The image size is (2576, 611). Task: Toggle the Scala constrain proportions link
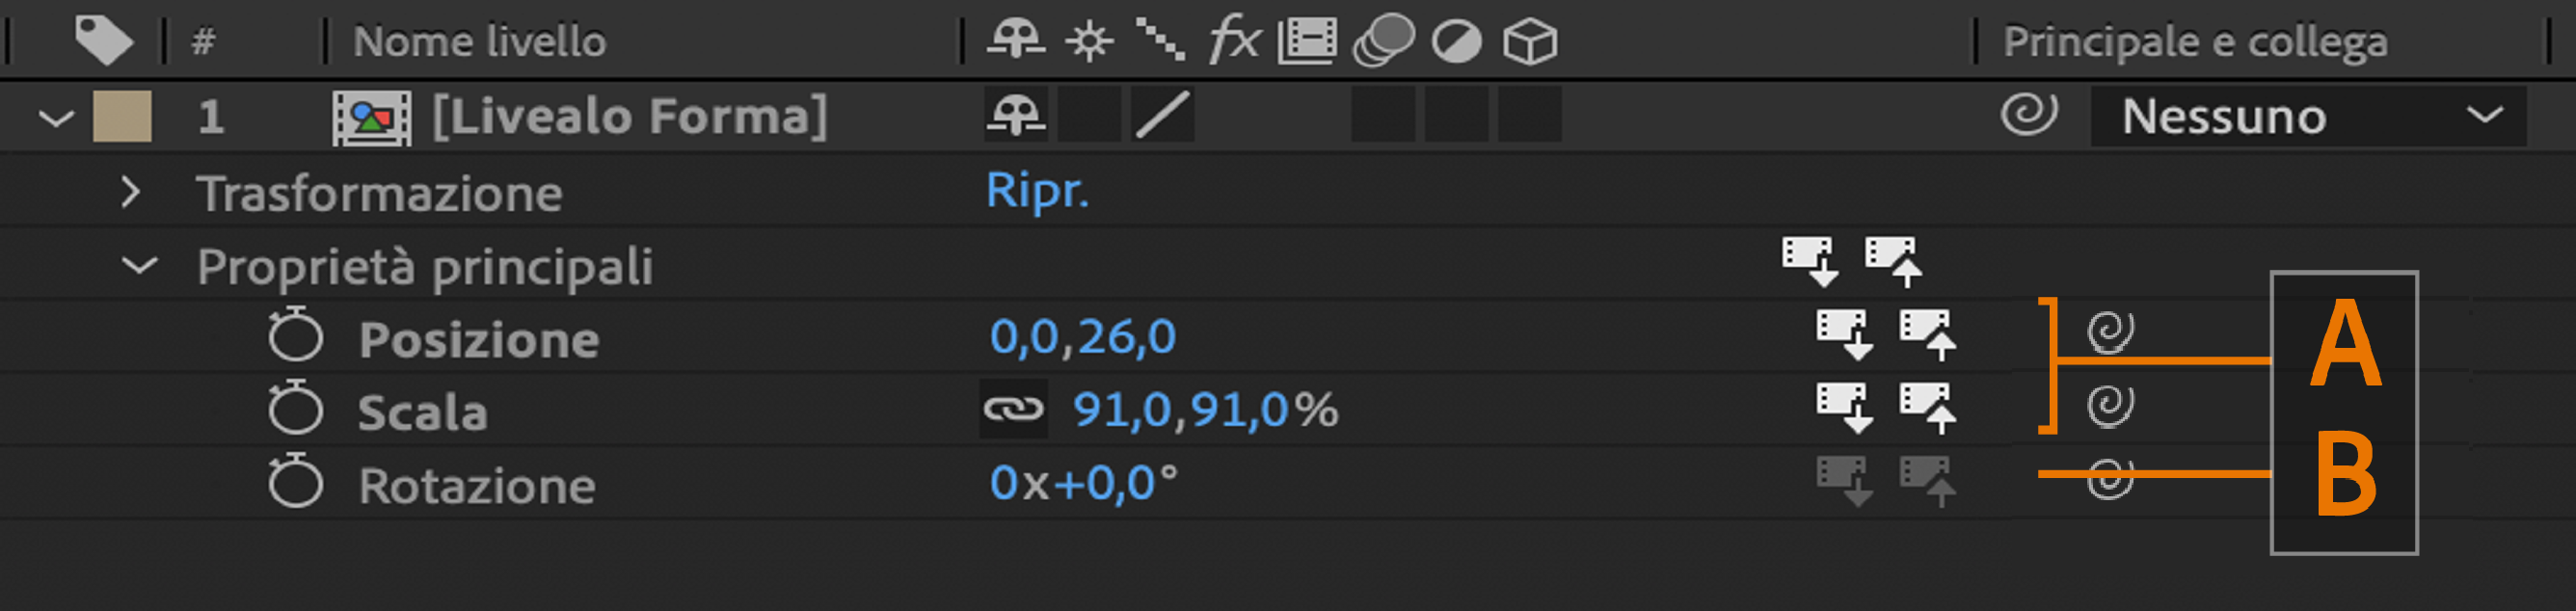[1013, 409]
